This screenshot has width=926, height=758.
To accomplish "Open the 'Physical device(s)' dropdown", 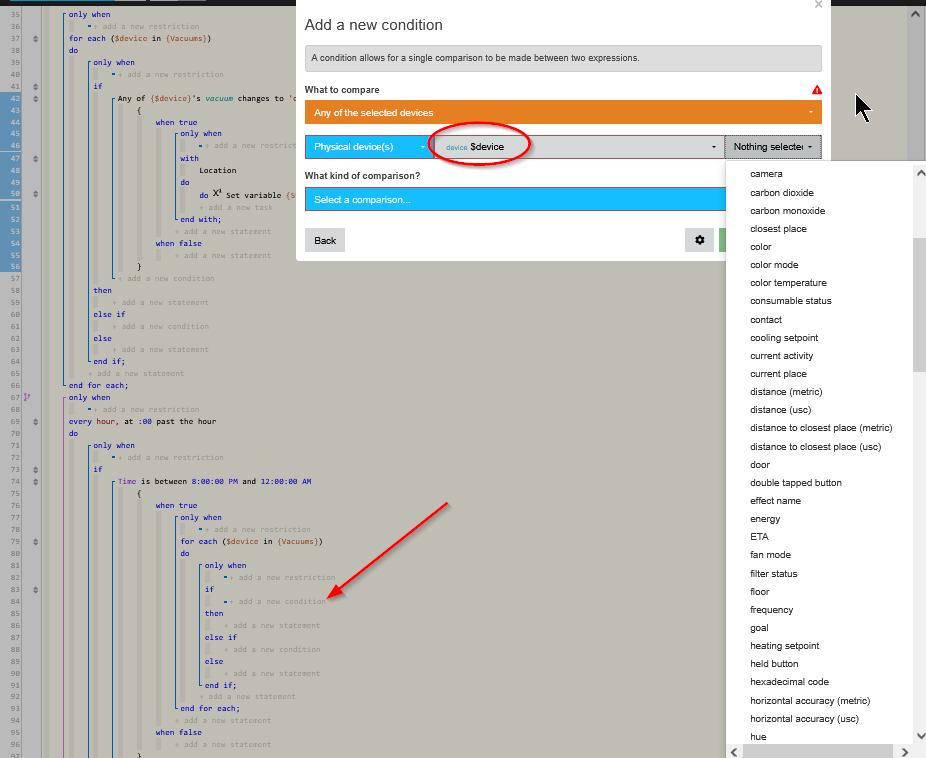I will click(x=369, y=147).
